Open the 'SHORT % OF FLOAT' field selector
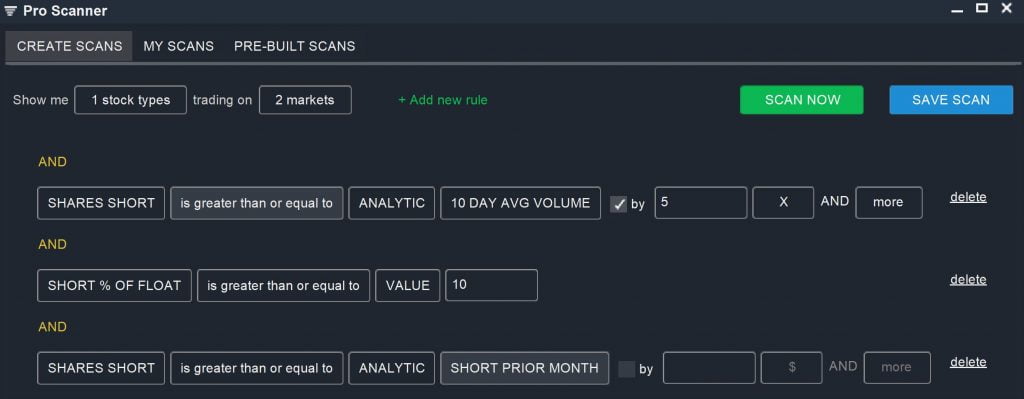The width and height of the screenshot is (1024, 399). [x=114, y=285]
